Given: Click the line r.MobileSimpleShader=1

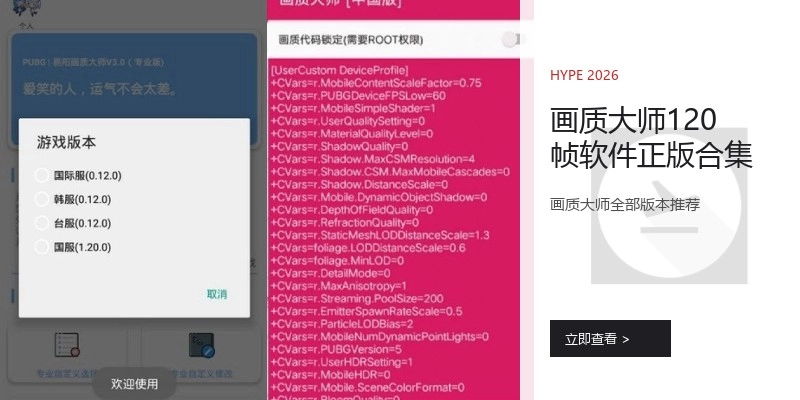Looking at the screenshot, I should click(x=353, y=109).
